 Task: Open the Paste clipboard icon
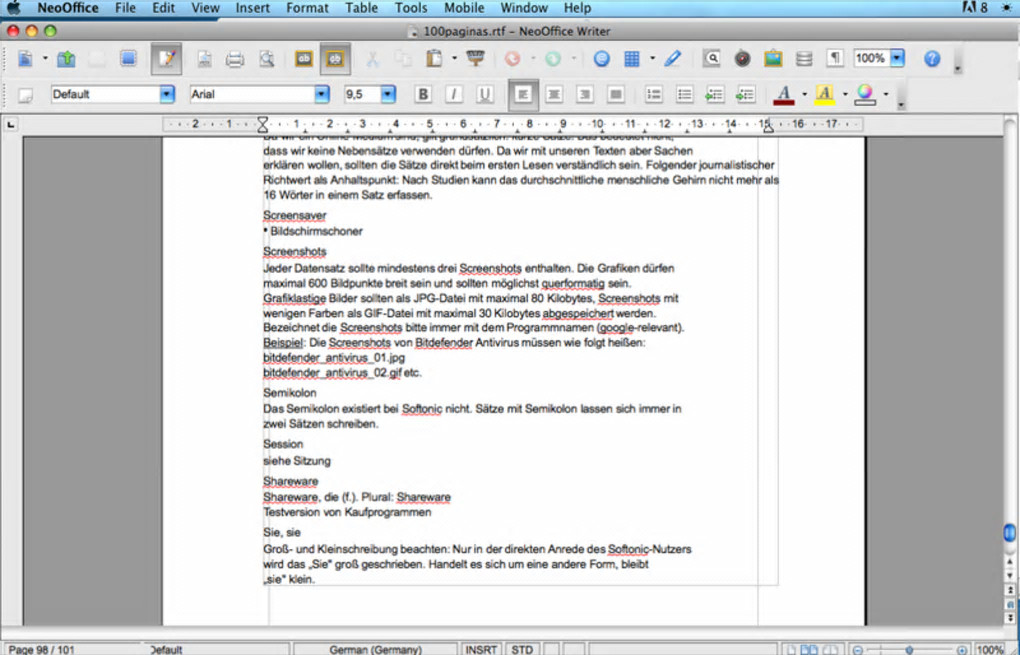434,59
